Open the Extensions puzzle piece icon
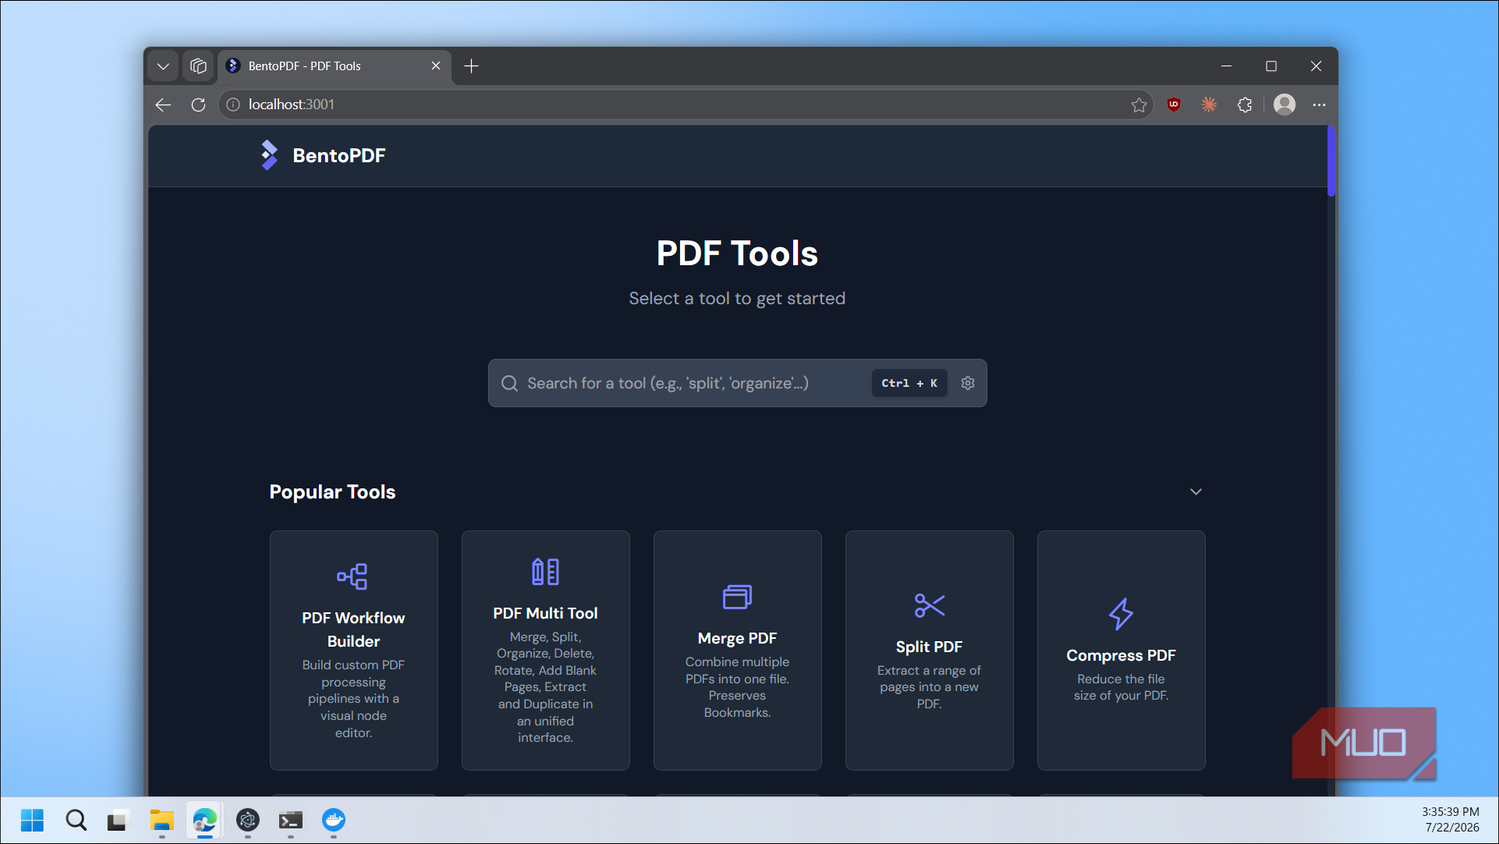 [1245, 104]
